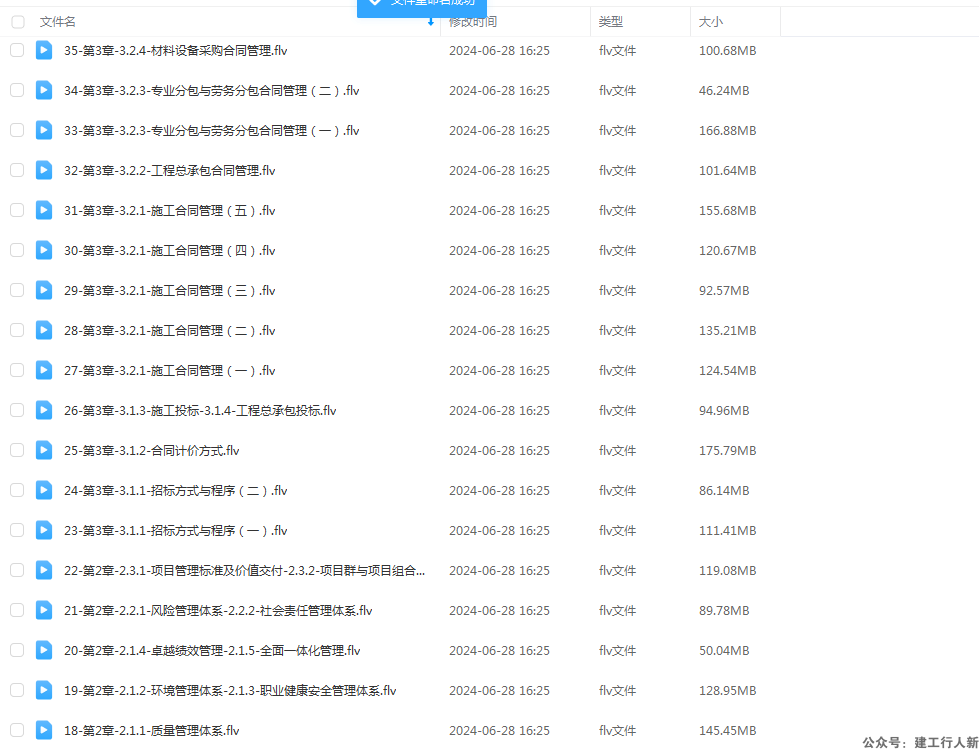Viewport: 979px width, 749px height.
Task: Click file name 19-第2章-2.1.2-环境管理体系
Action: coord(230,690)
